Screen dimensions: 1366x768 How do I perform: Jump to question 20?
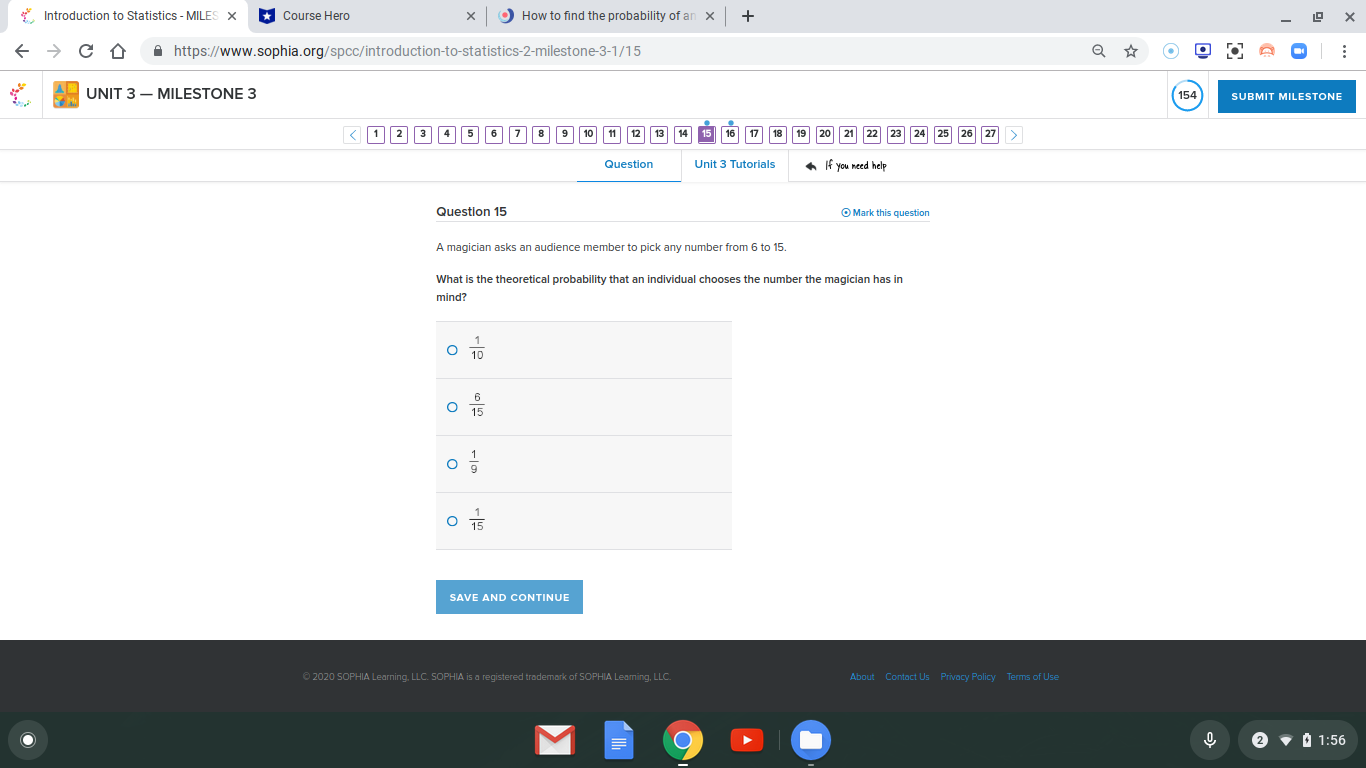[x=825, y=134]
